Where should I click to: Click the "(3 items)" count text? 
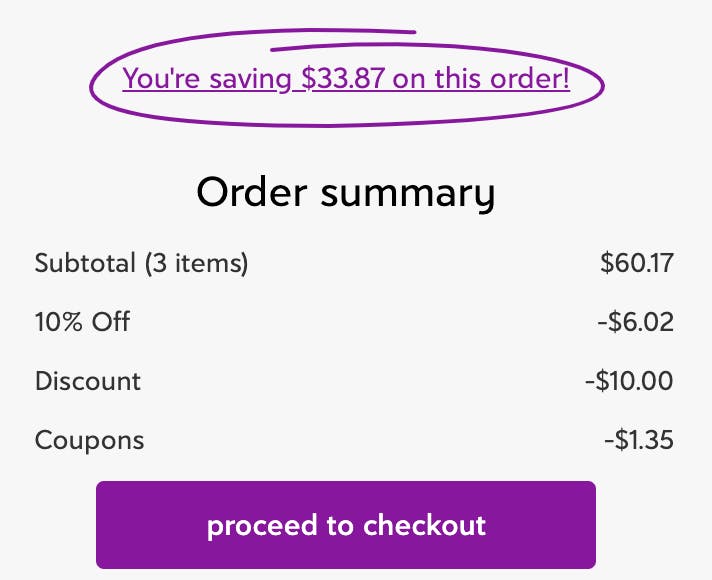195,264
